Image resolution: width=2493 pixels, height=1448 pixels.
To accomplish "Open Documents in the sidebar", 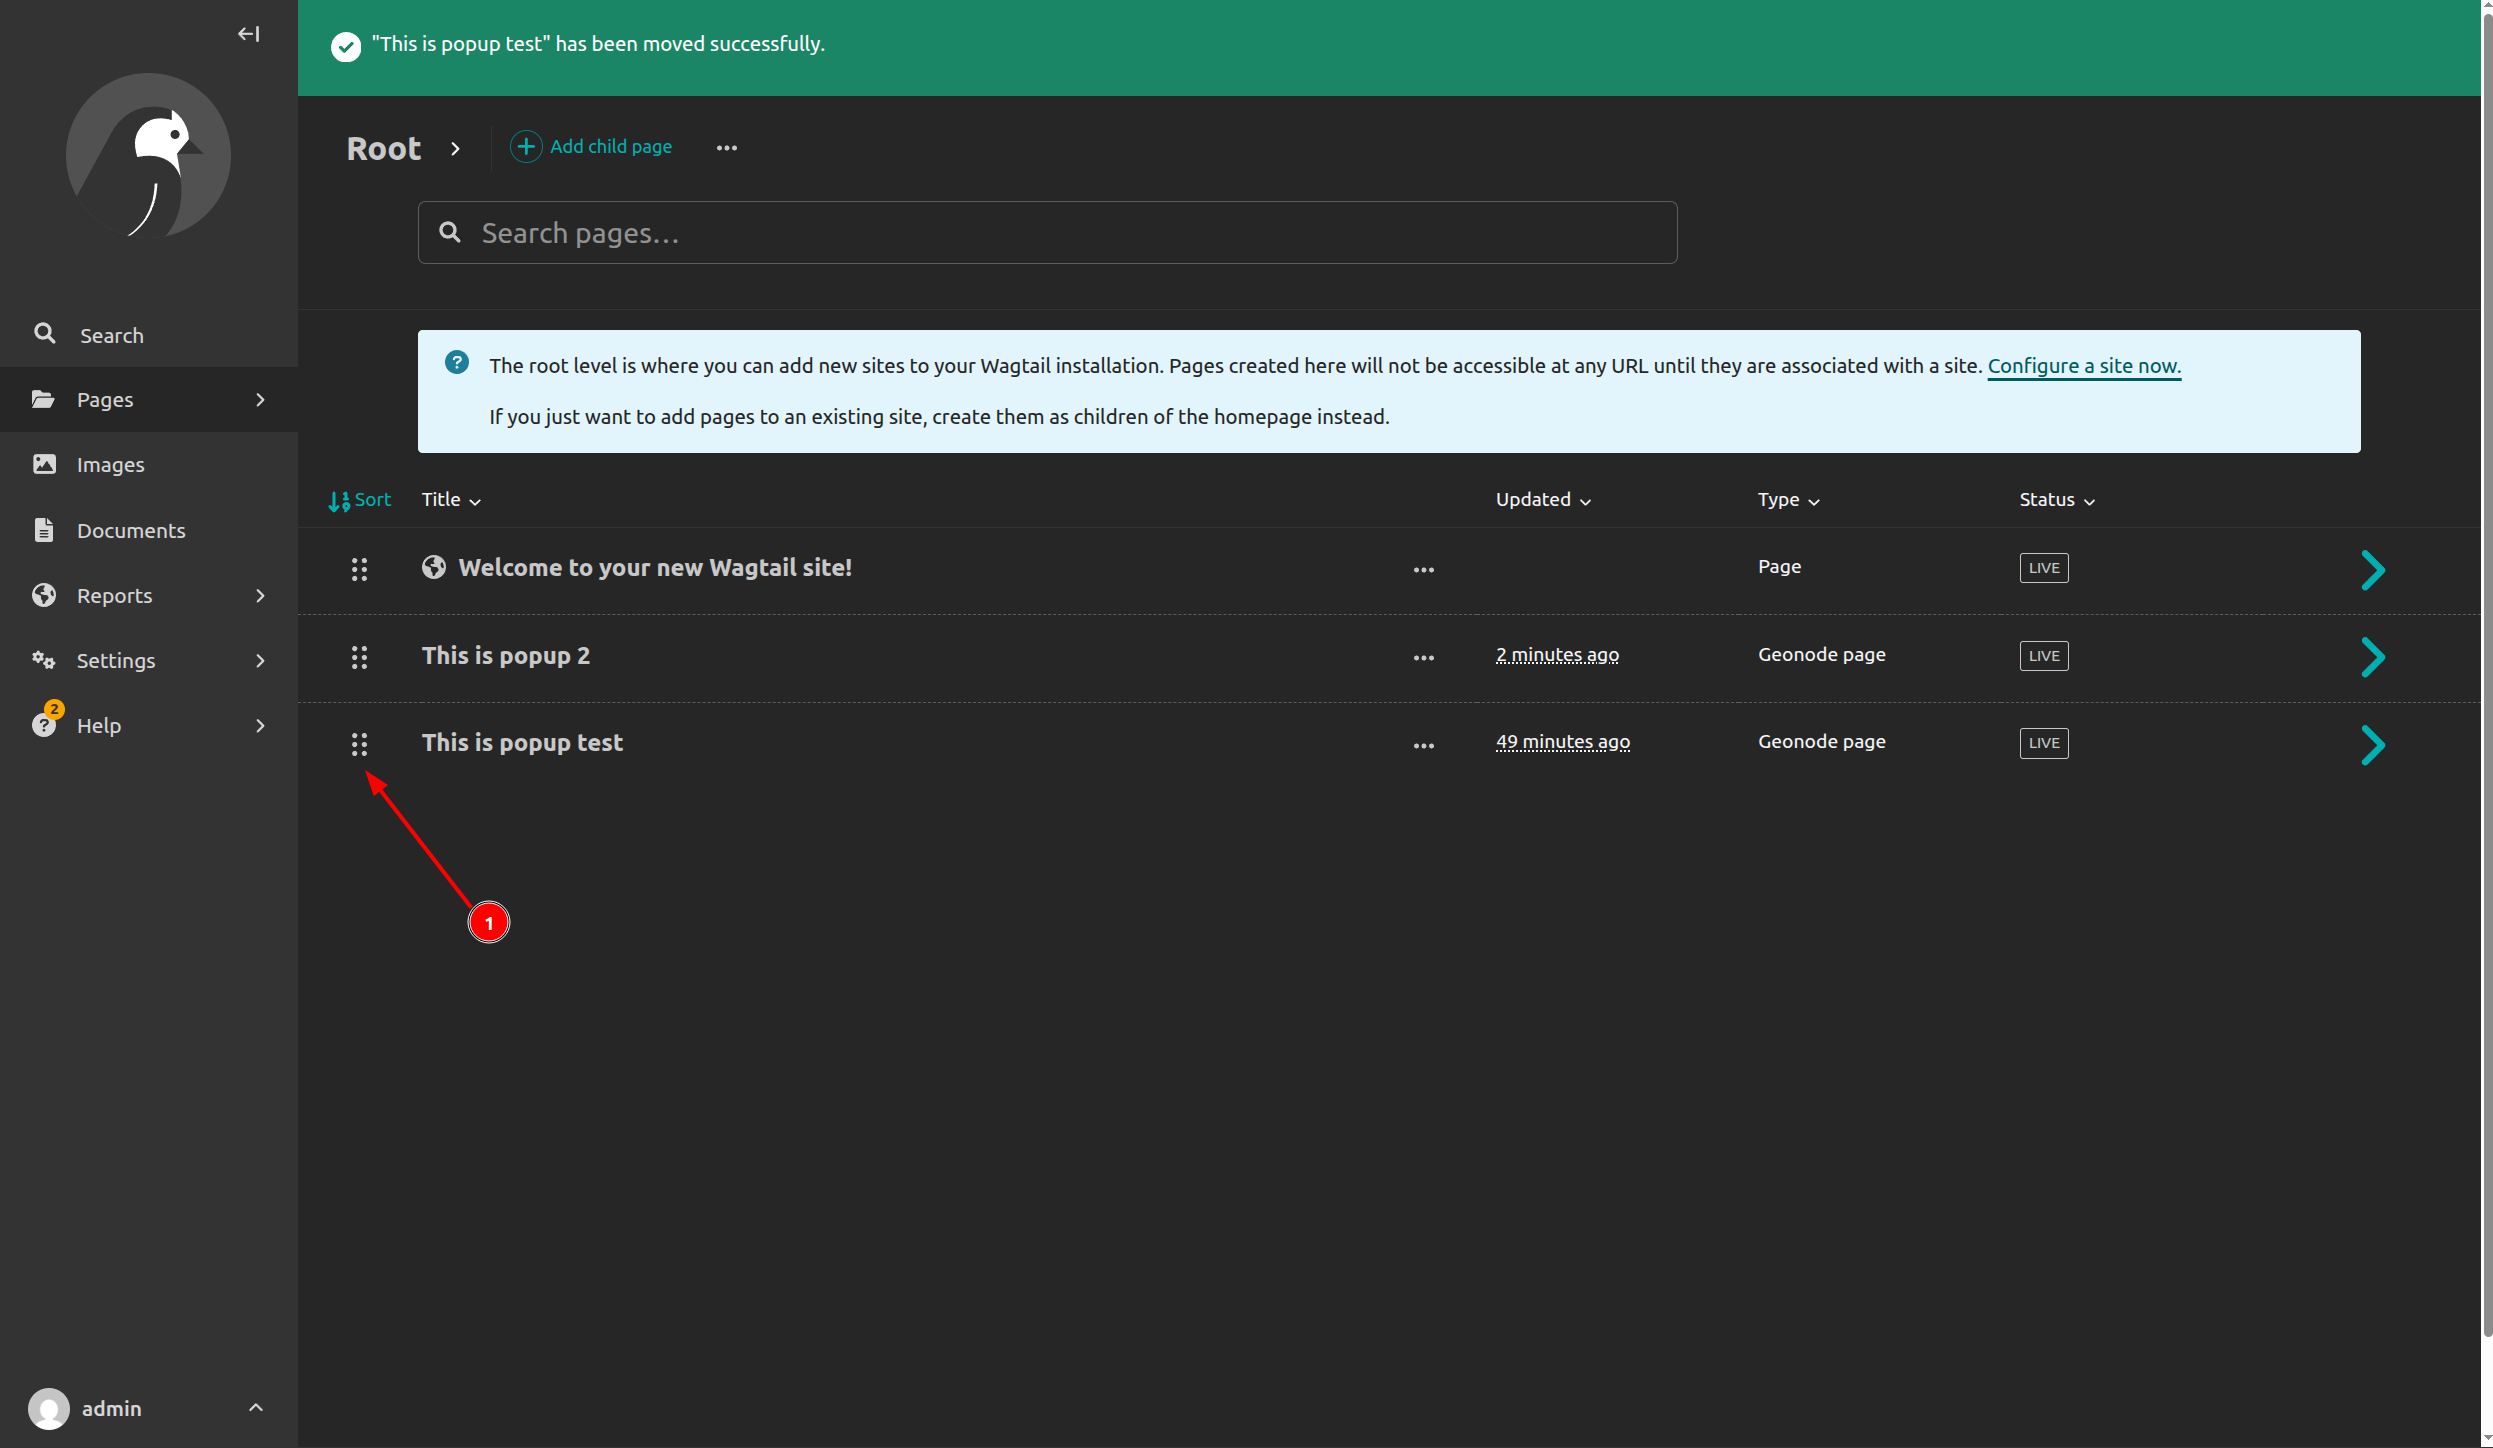I will (149, 530).
